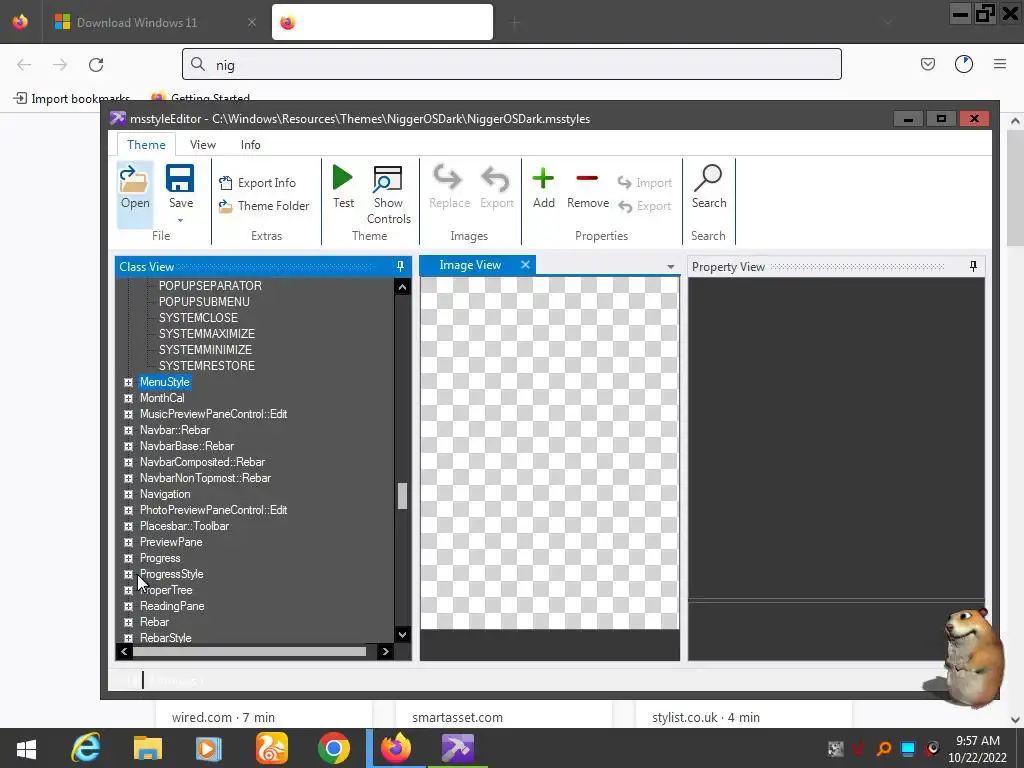Select NavbarNonTopmost::Rebar tree item
The height and width of the screenshot is (768, 1024).
pyautogui.click(x=205, y=478)
